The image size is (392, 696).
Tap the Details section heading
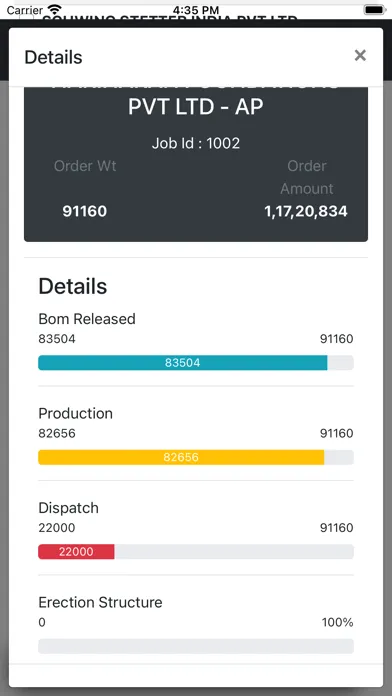[73, 286]
